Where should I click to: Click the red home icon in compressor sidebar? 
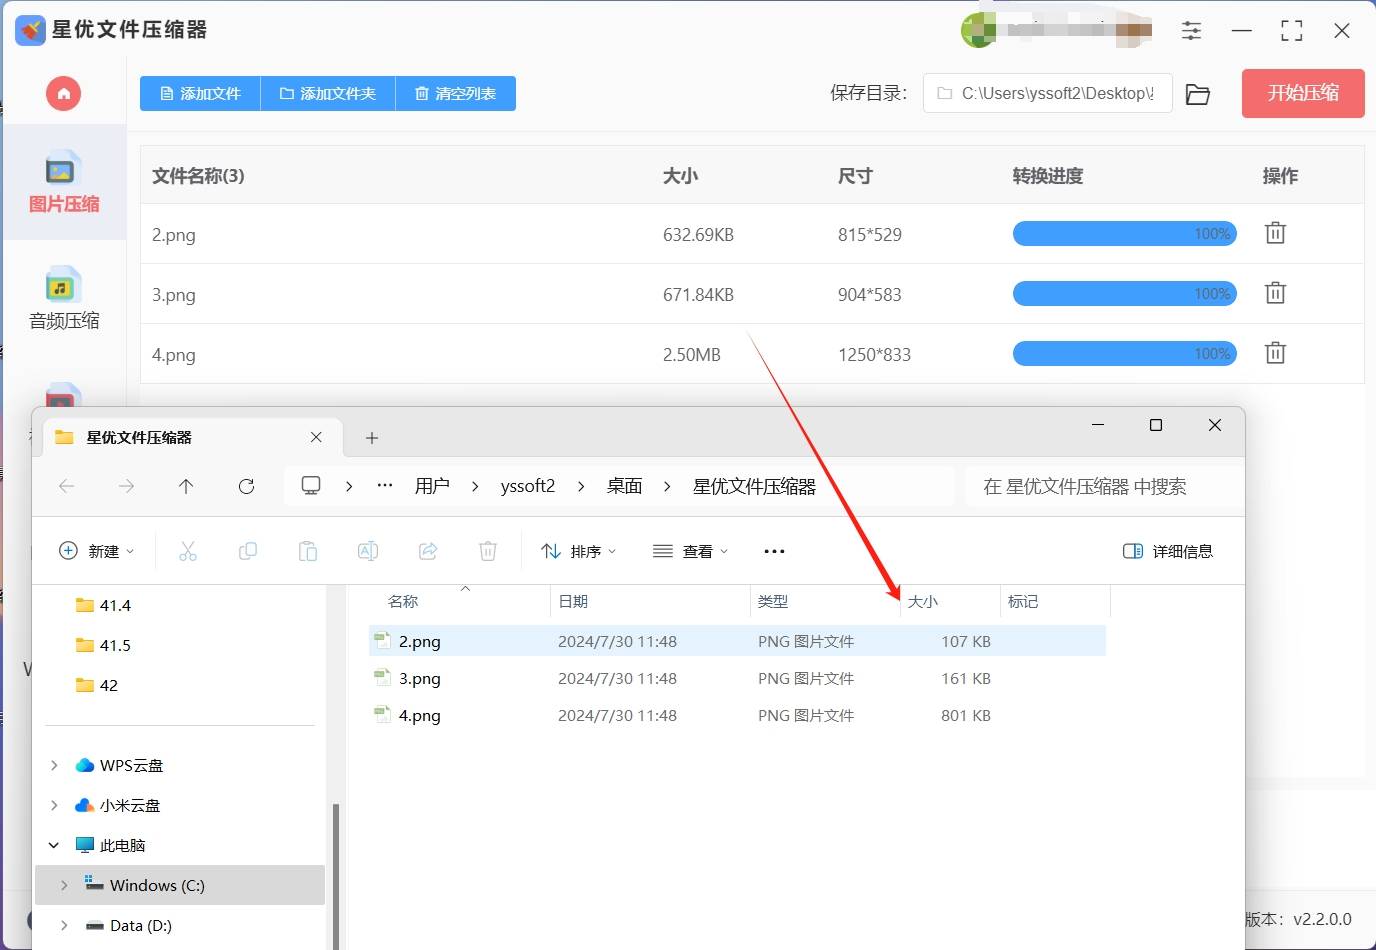pyautogui.click(x=63, y=94)
